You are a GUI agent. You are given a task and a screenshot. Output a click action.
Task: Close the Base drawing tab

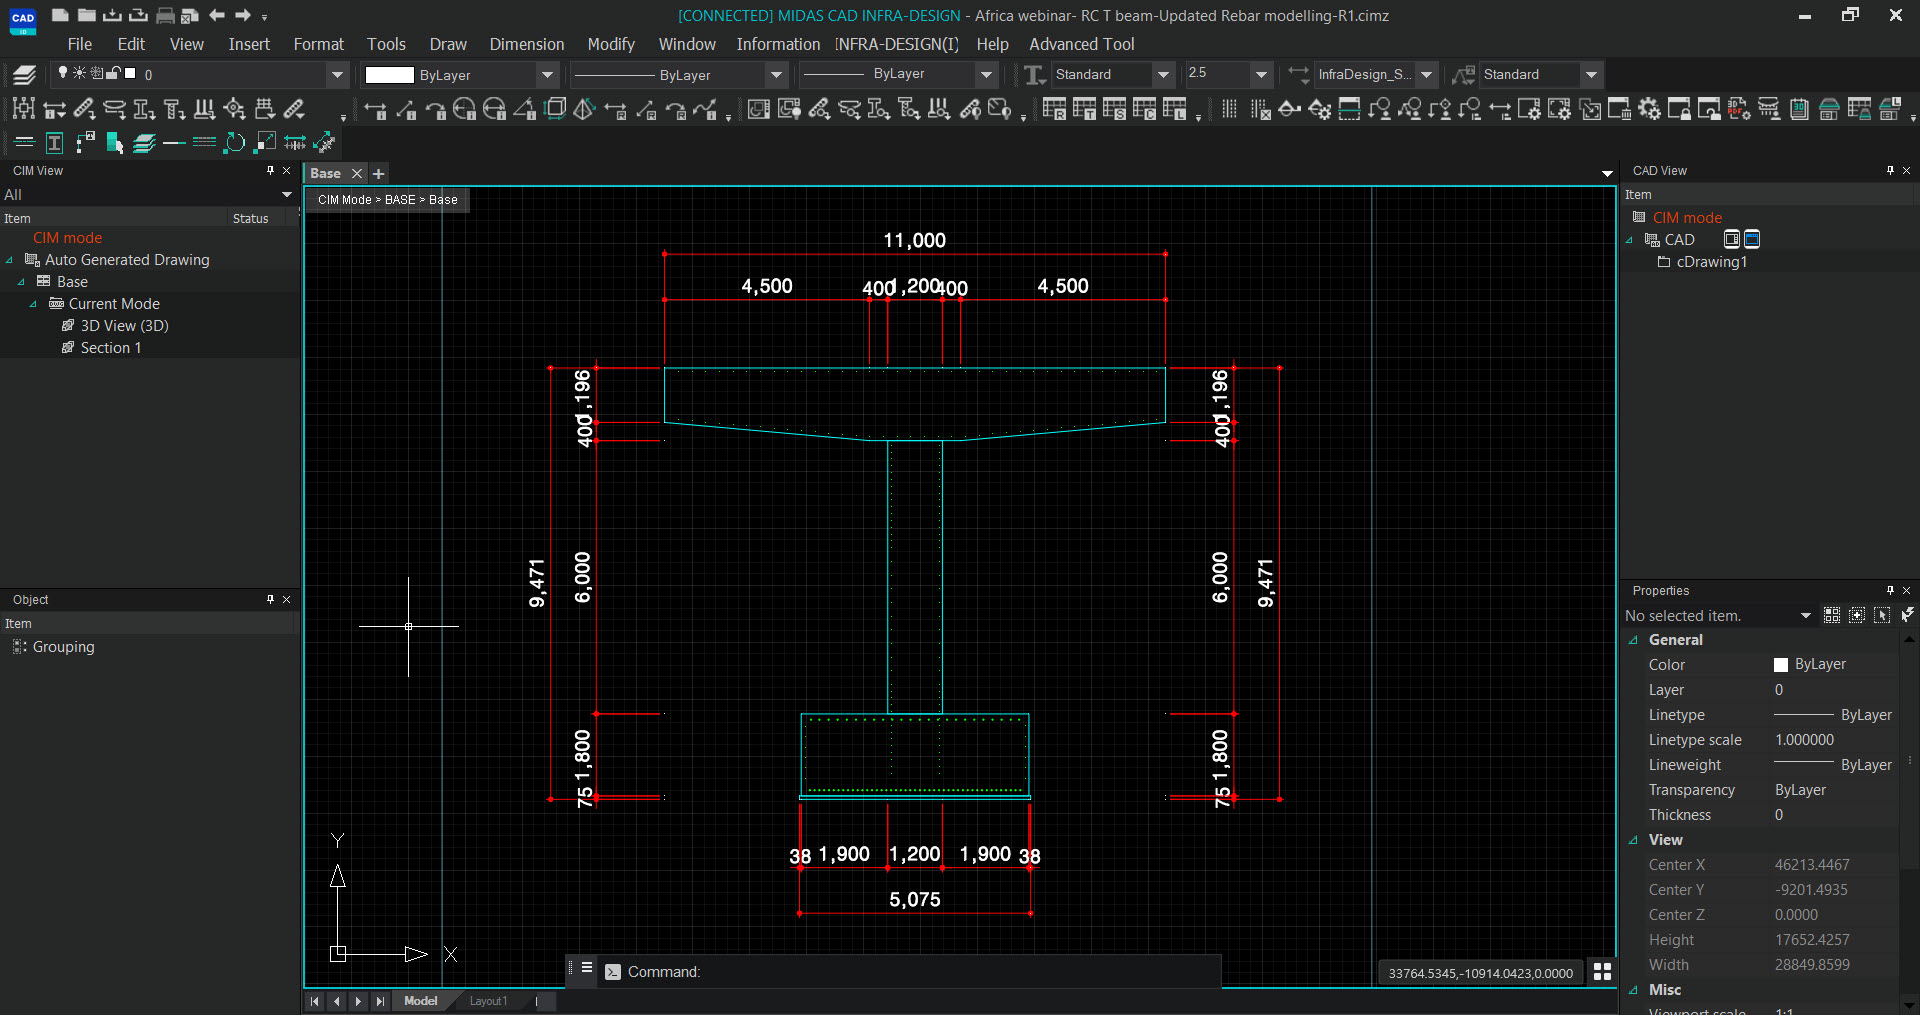coord(356,173)
